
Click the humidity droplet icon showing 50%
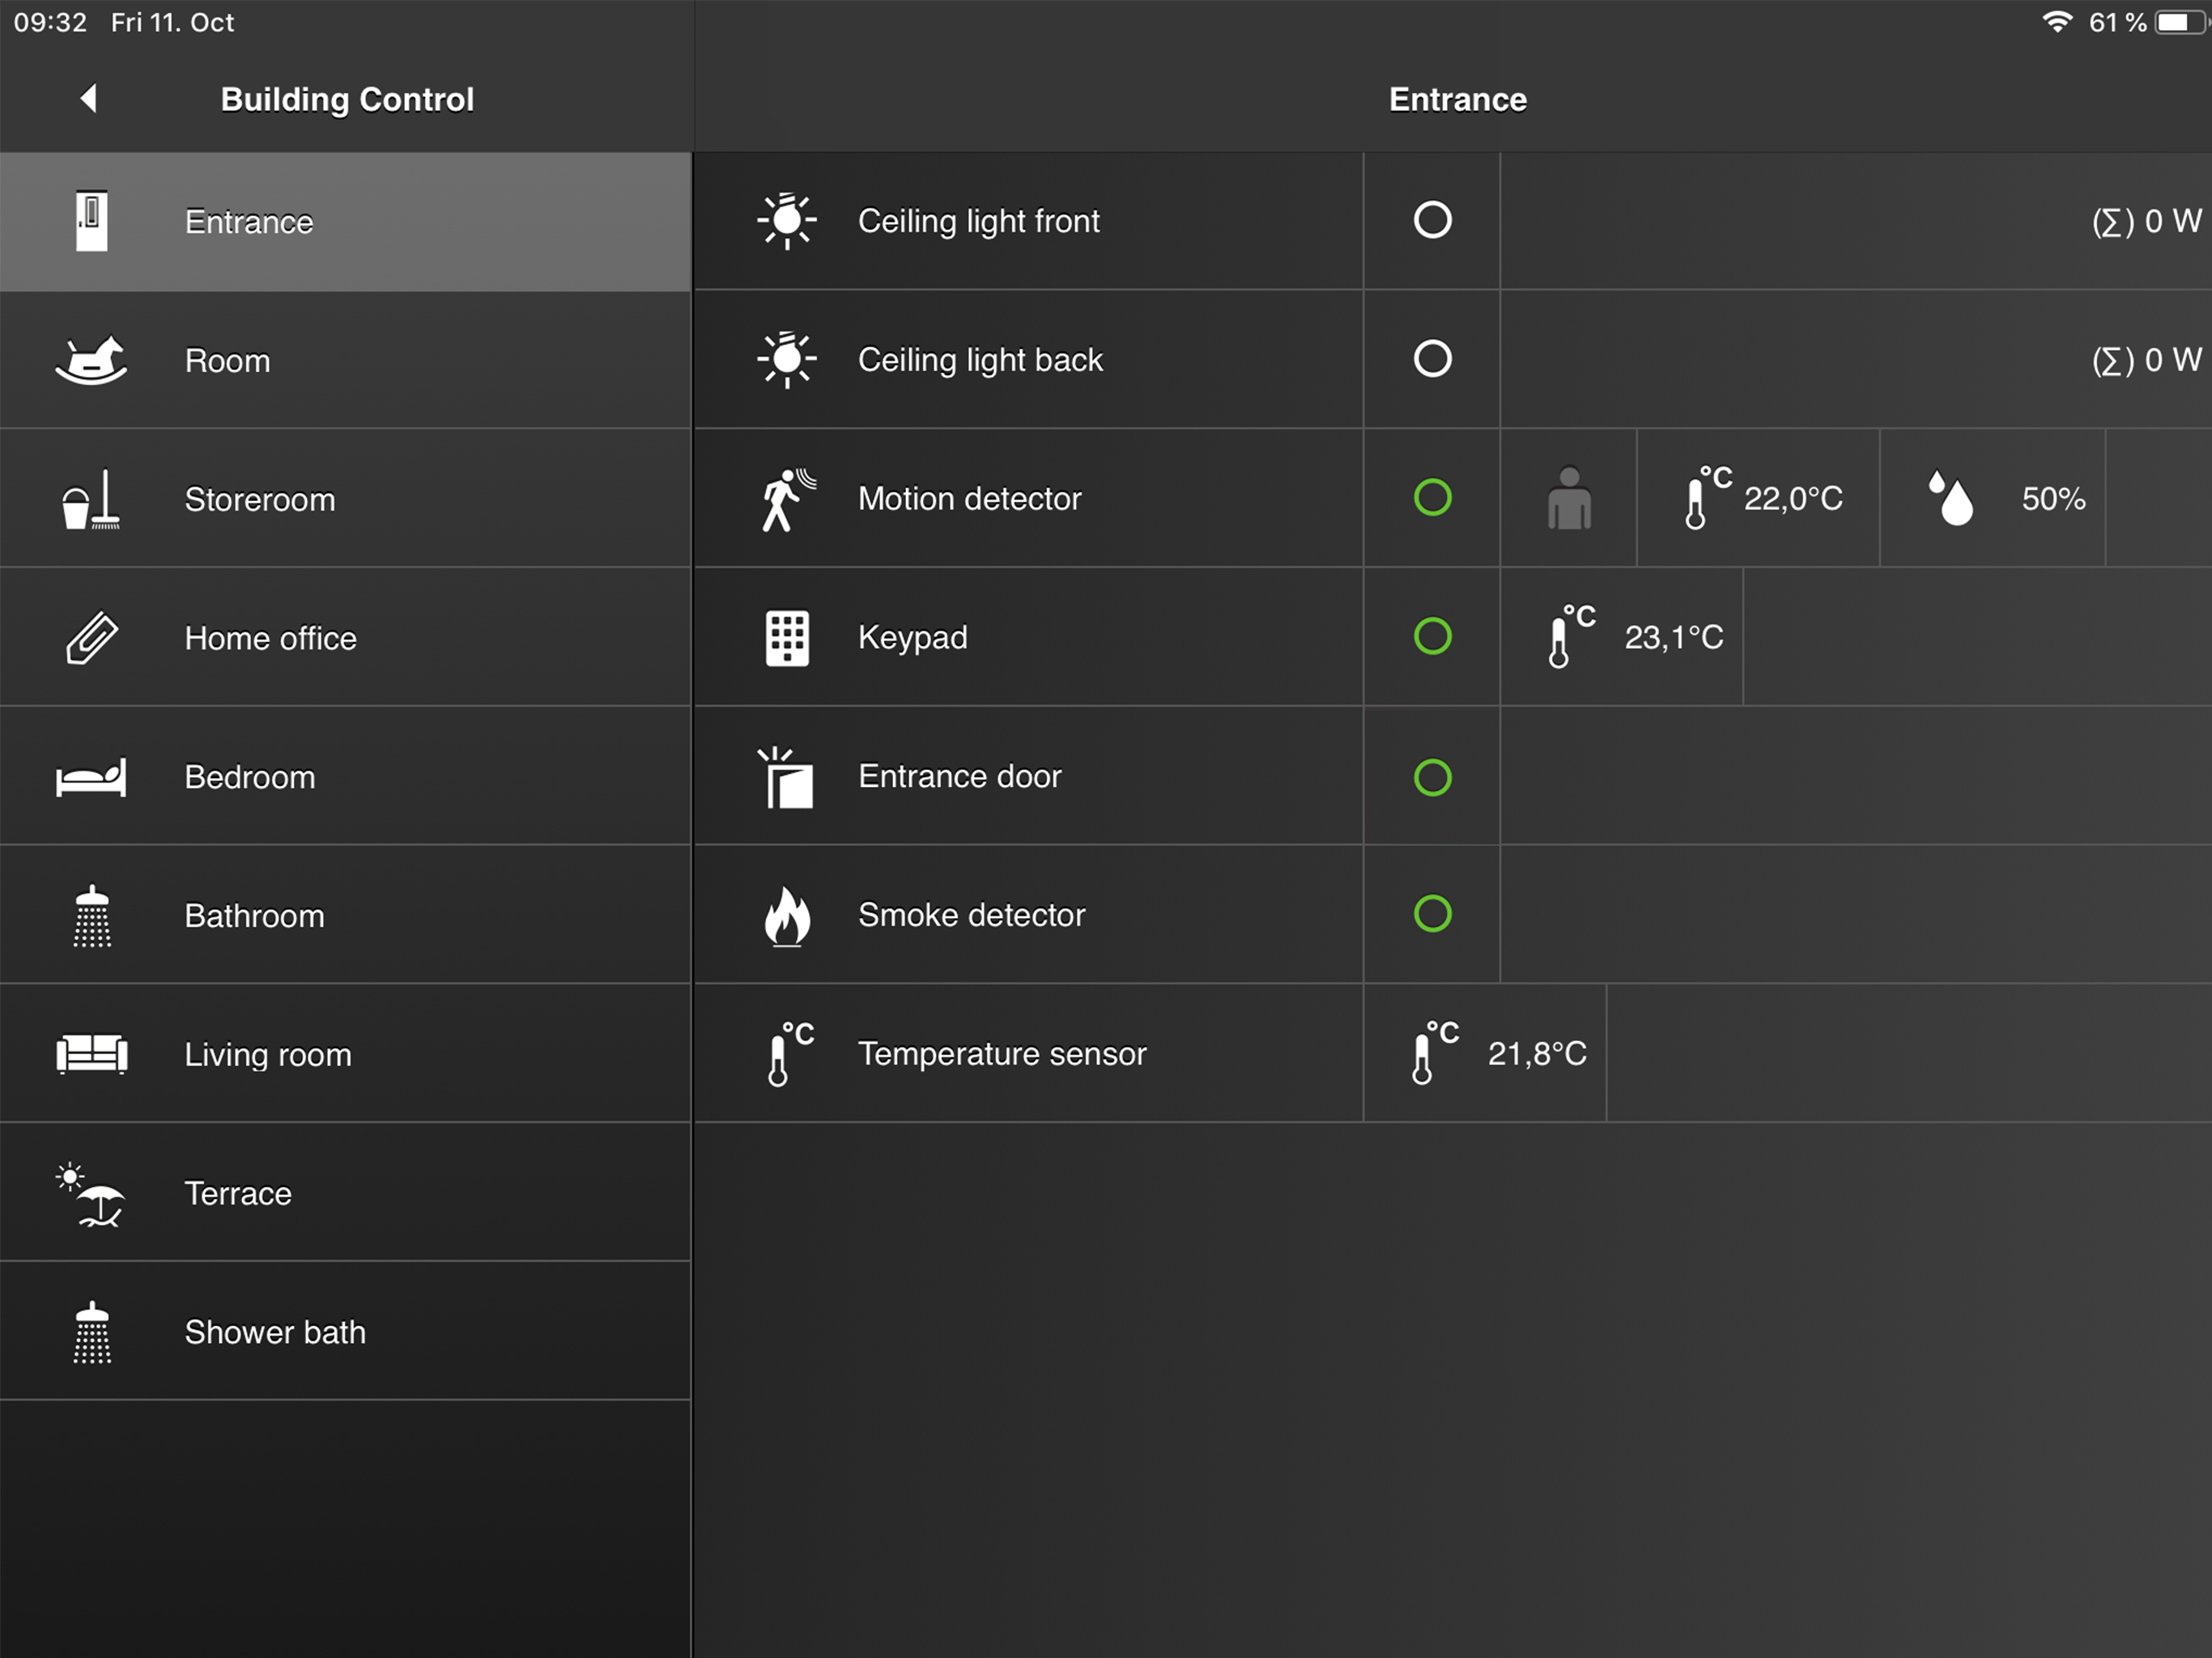click(x=1951, y=498)
